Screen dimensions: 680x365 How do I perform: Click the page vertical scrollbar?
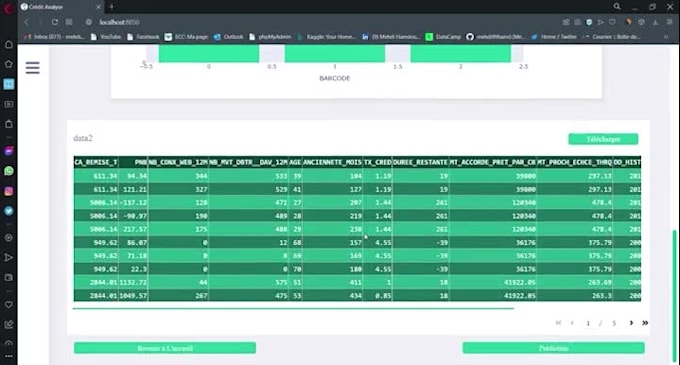pos(674,295)
